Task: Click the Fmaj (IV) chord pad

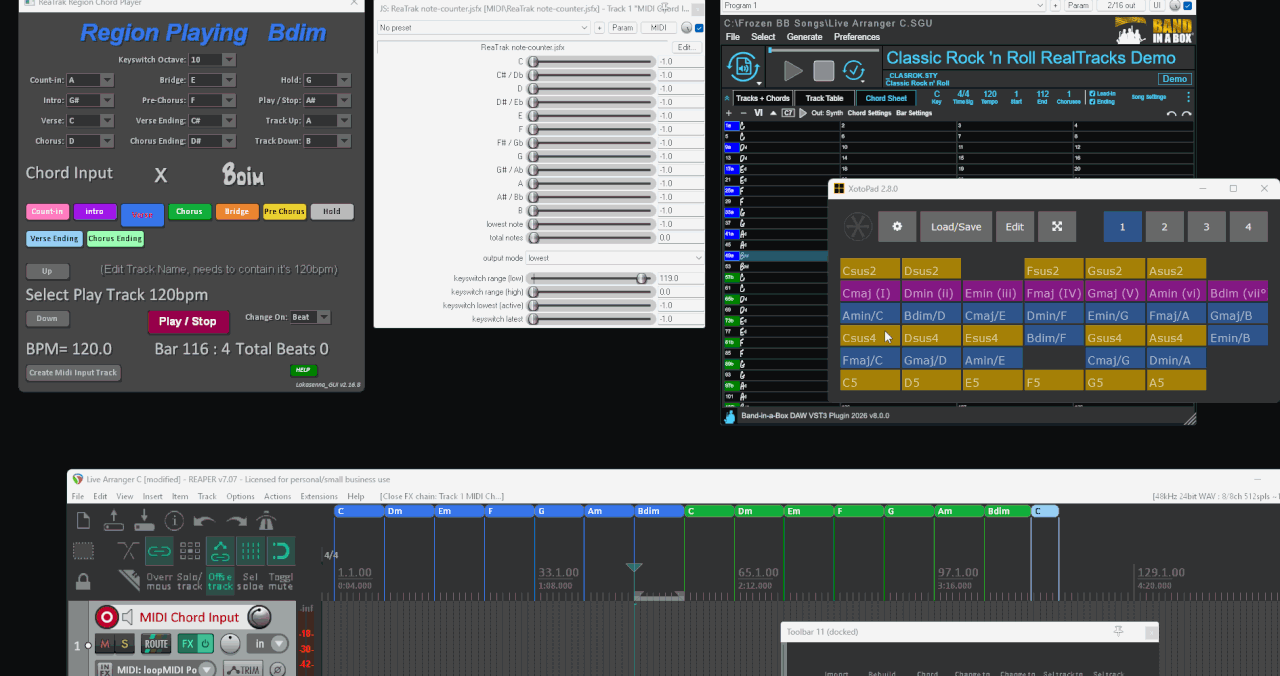Action: coord(1054,293)
